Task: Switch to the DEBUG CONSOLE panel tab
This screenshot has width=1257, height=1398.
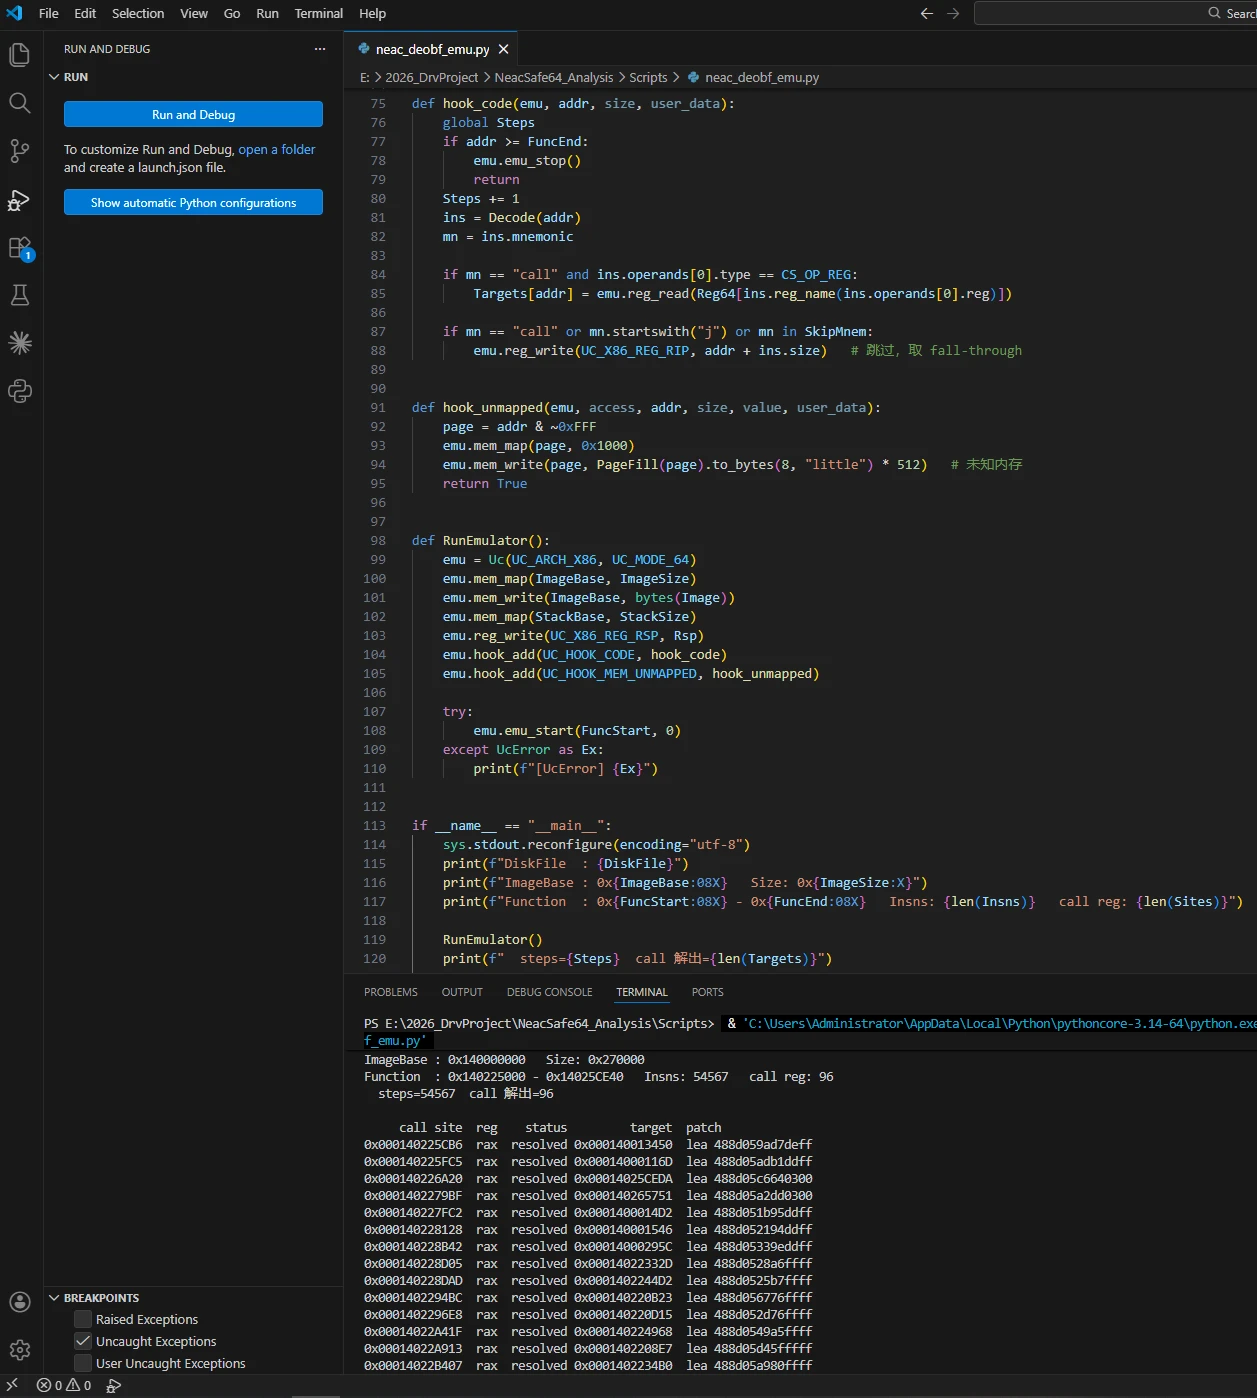Action: [549, 992]
